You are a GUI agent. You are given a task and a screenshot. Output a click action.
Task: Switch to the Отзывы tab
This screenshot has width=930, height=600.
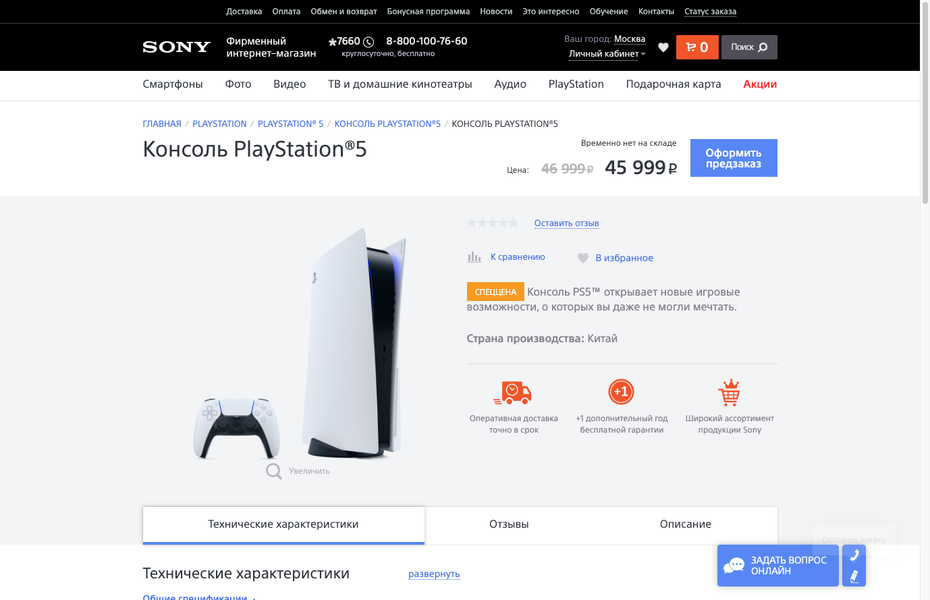[x=509, y=524]
